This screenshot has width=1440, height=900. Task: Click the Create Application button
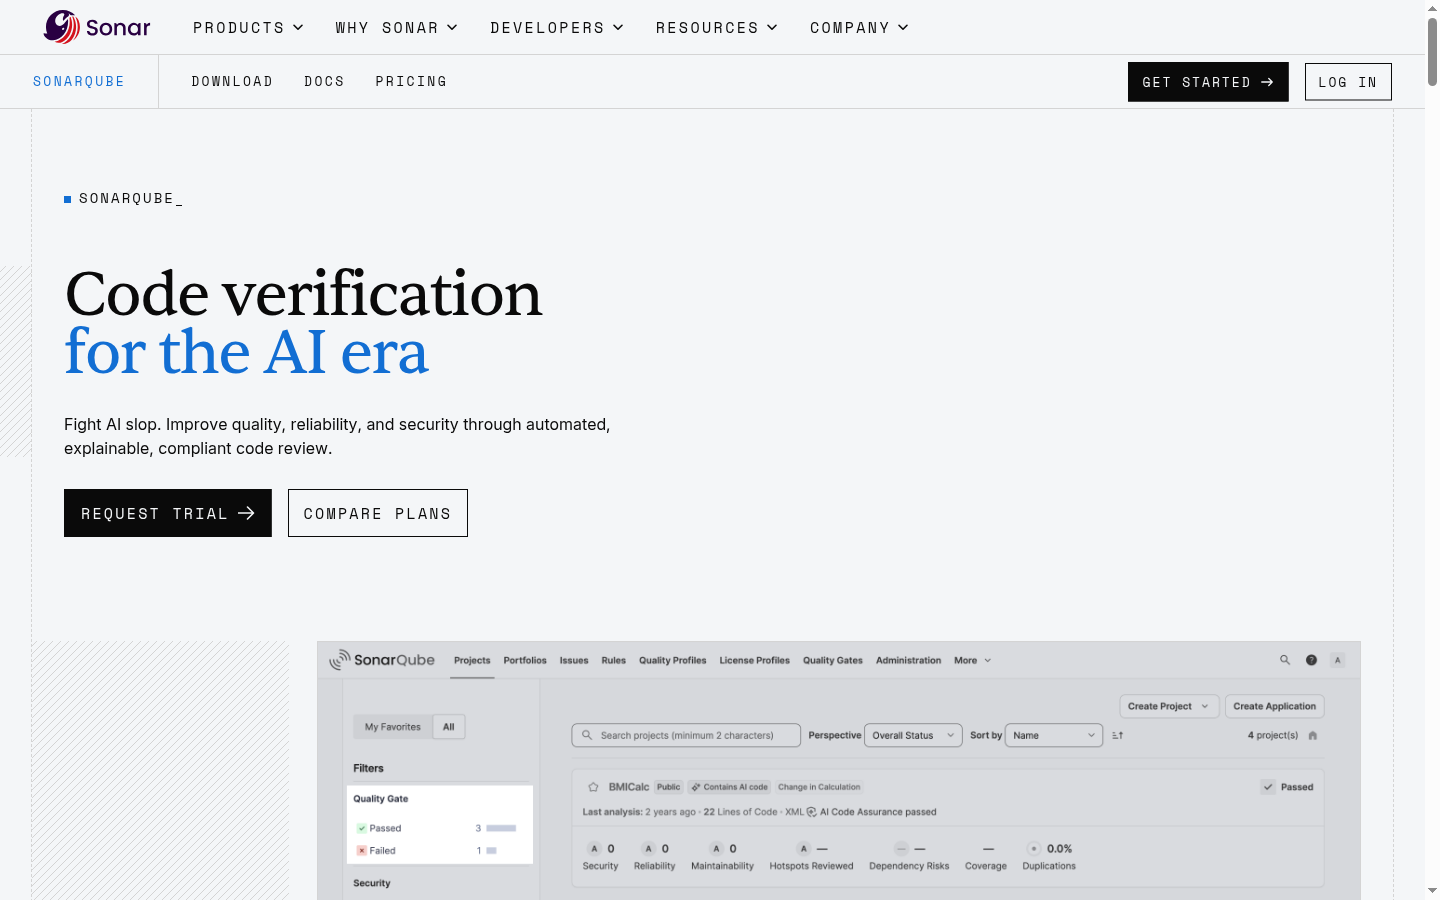coord(1275,706)
